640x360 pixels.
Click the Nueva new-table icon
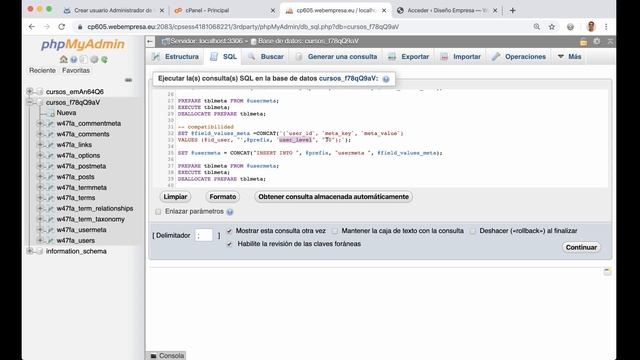point(51,113)
